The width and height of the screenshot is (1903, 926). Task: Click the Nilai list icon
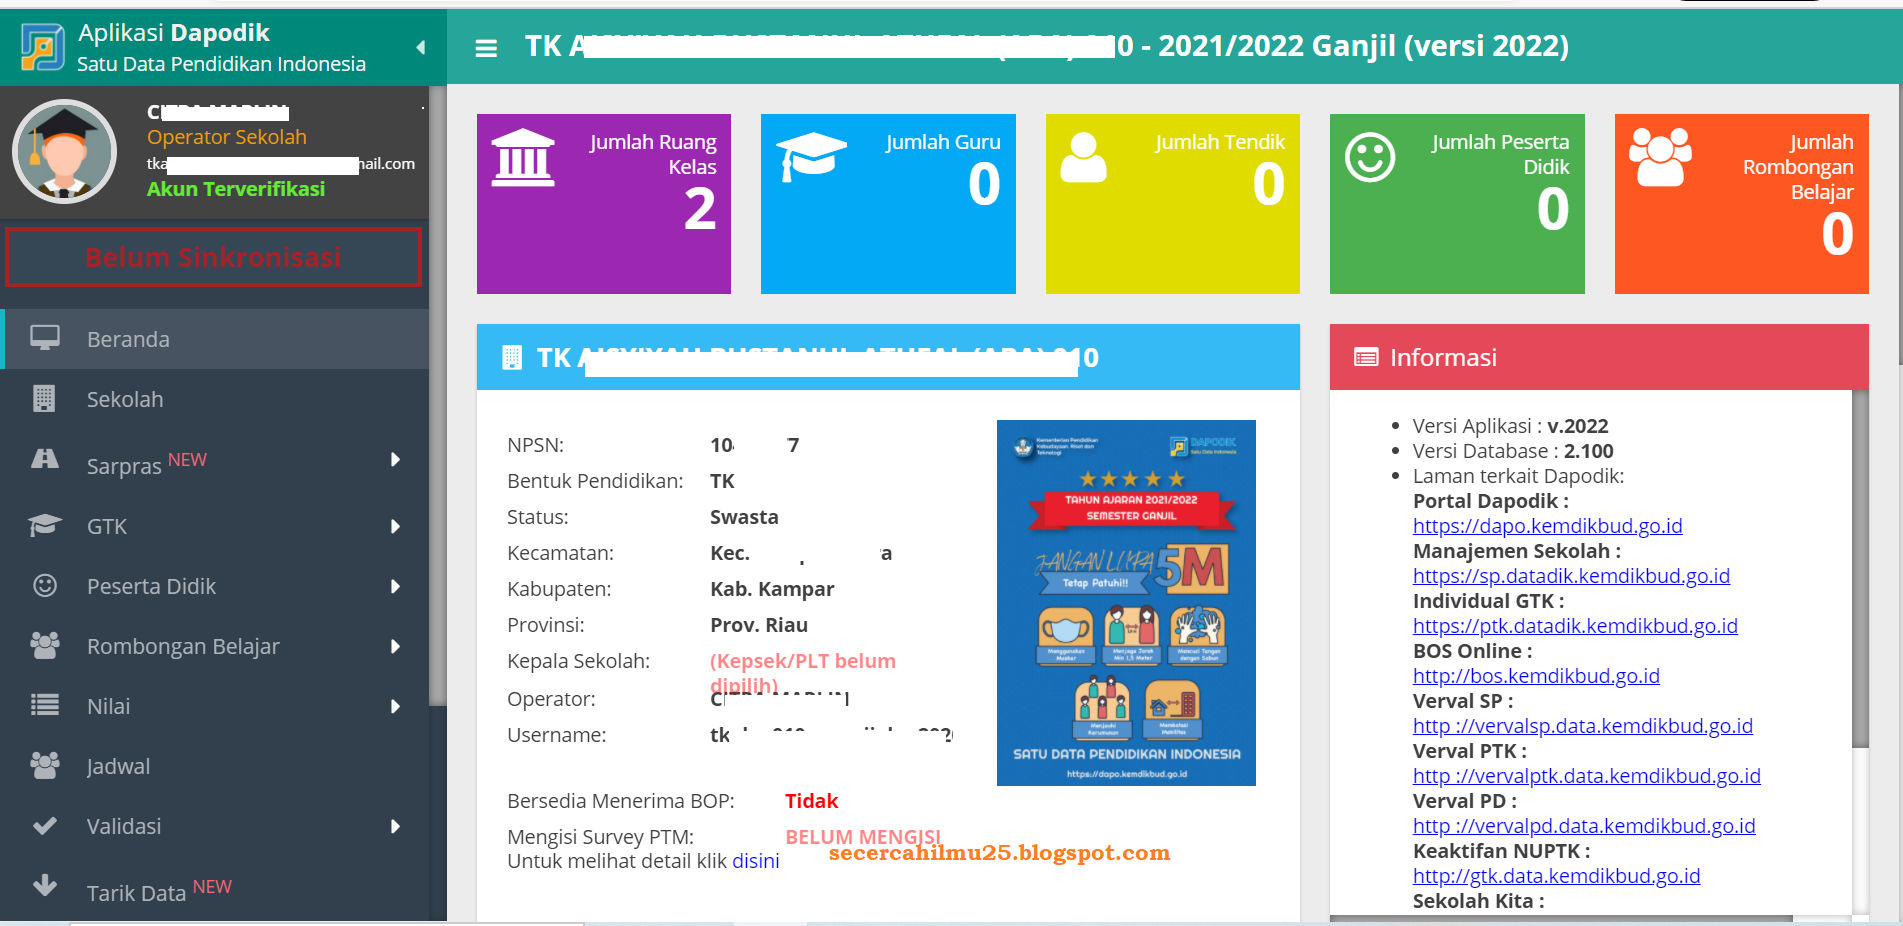point(45,705)
